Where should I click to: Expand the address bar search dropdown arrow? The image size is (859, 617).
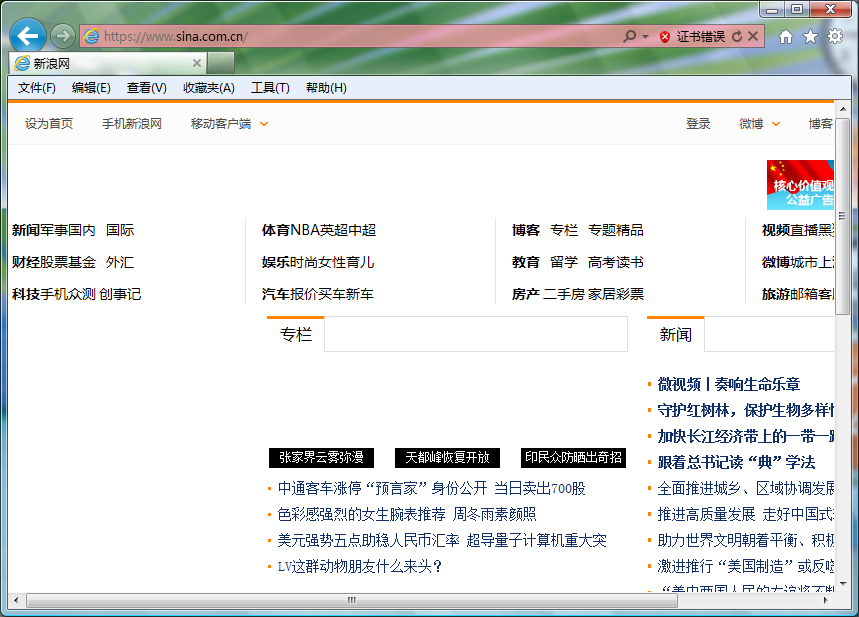pos(645,37)
